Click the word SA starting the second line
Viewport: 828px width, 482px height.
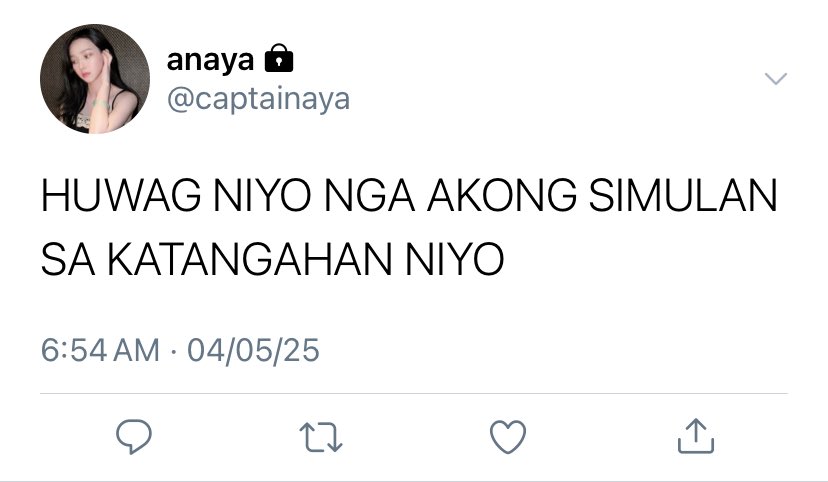point(68,259)
